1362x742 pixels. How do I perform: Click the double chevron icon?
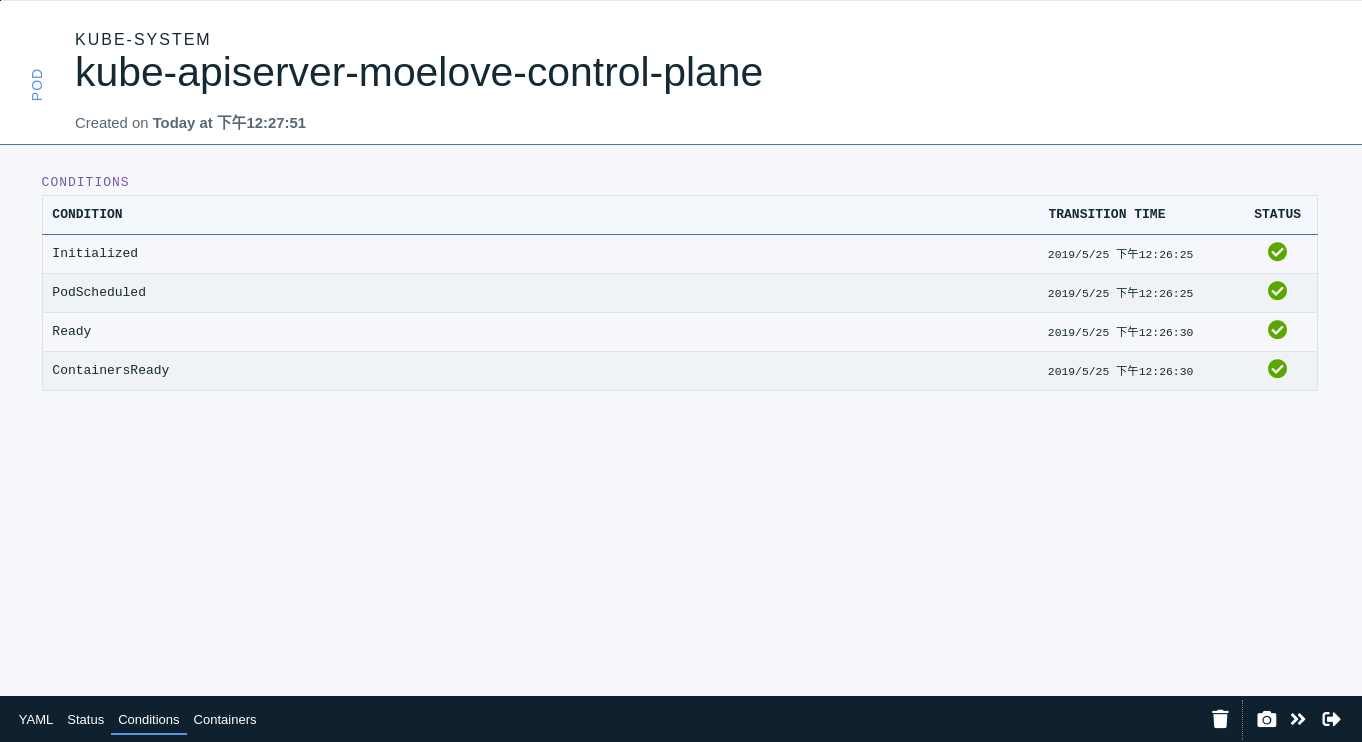click(x=1298, y=719)
